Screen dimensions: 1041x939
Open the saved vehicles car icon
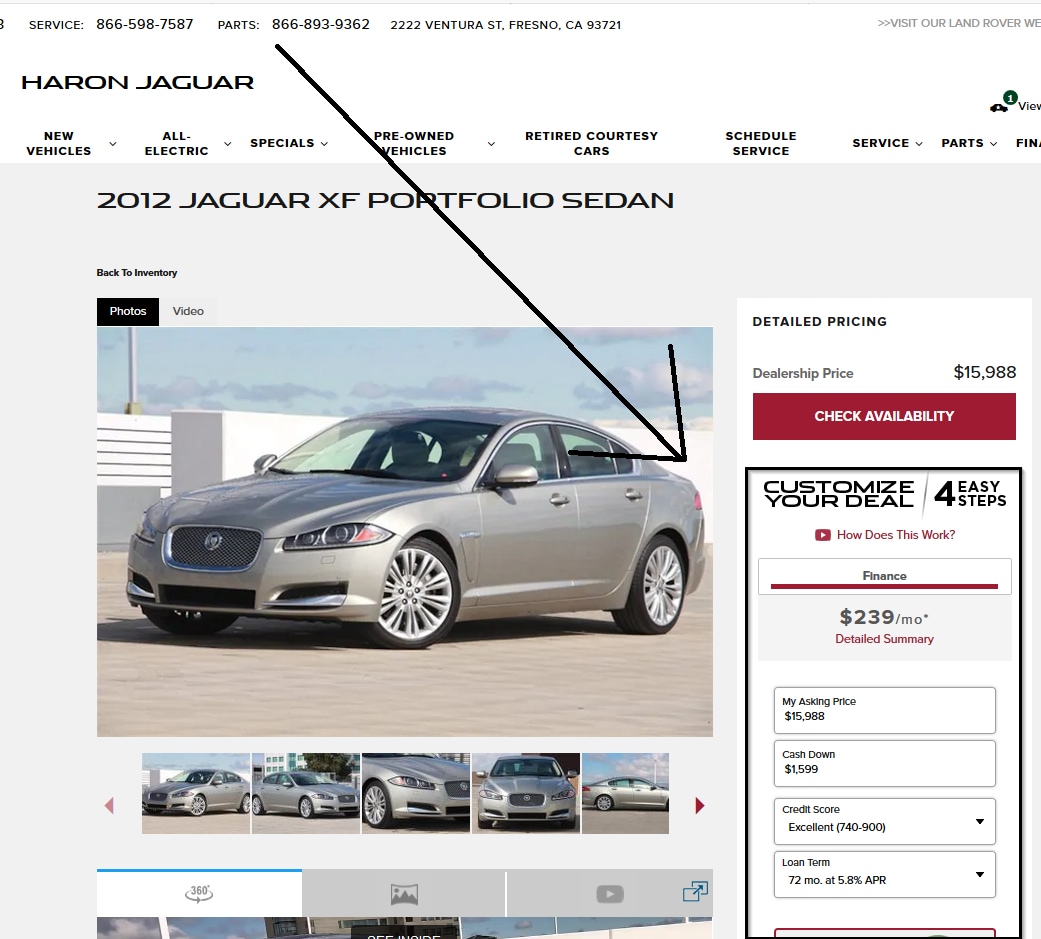999,107
